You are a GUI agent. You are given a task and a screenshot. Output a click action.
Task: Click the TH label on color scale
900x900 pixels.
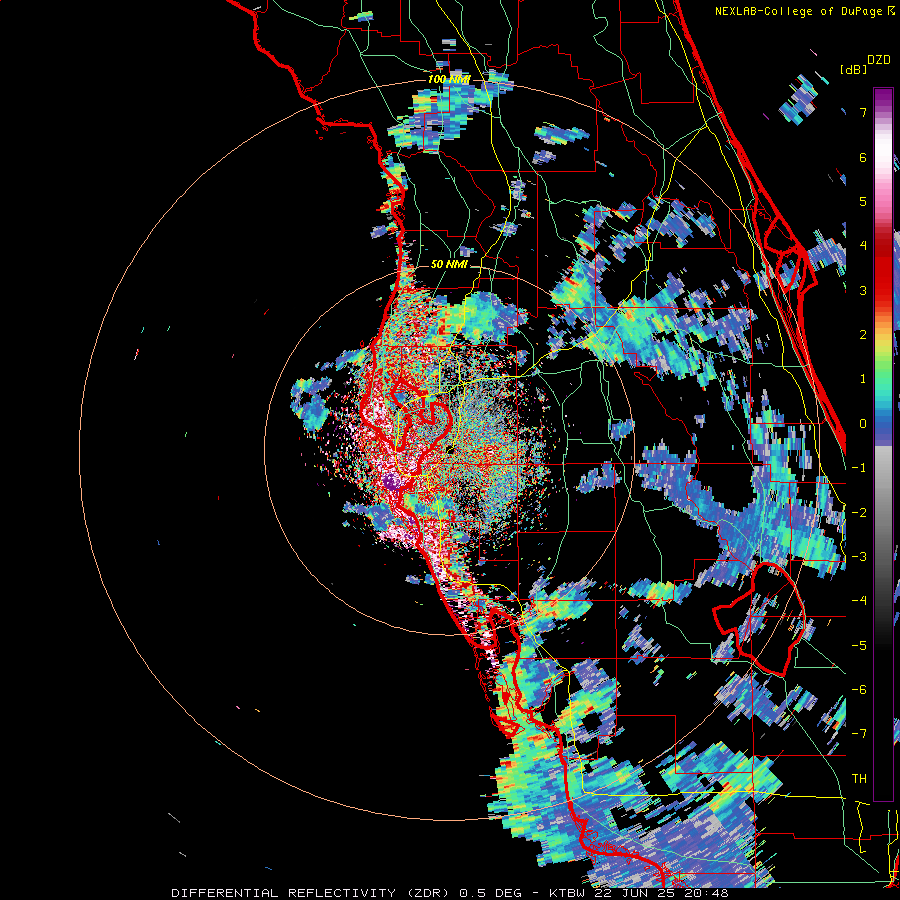coord(859,779)
